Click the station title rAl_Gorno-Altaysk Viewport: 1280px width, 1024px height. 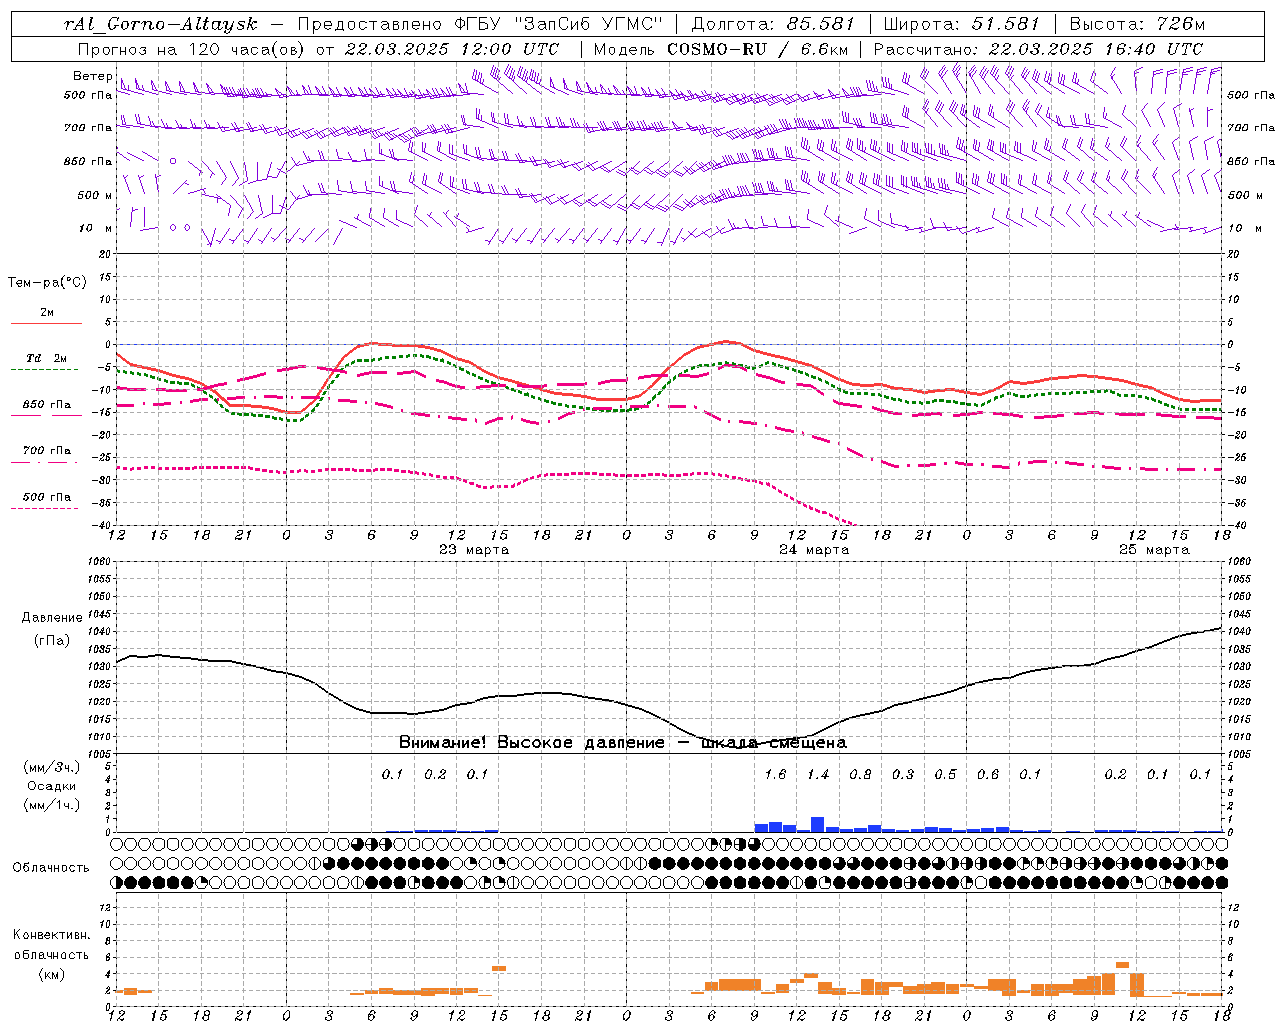160,24
